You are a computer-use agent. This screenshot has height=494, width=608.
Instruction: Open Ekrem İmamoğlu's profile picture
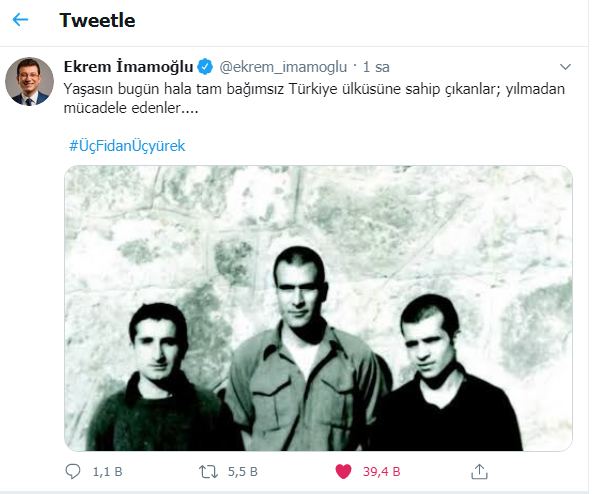pyautogui.click(x=29, y=81)
